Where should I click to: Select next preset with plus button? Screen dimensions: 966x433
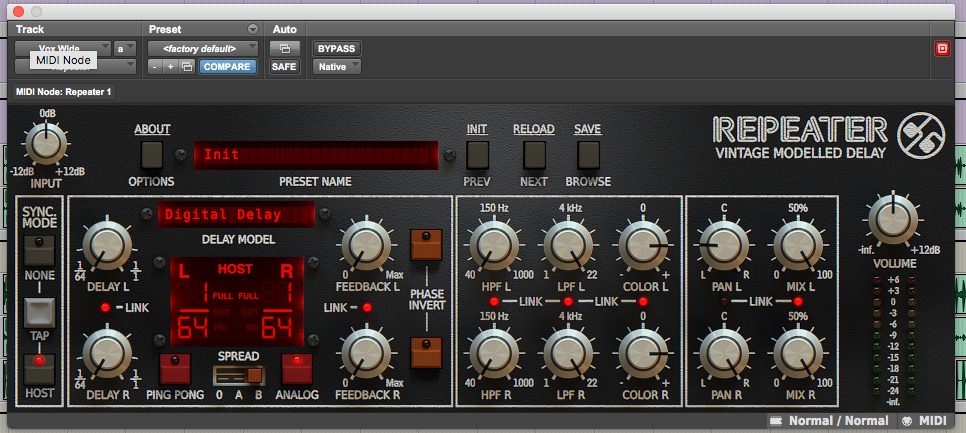171,67
